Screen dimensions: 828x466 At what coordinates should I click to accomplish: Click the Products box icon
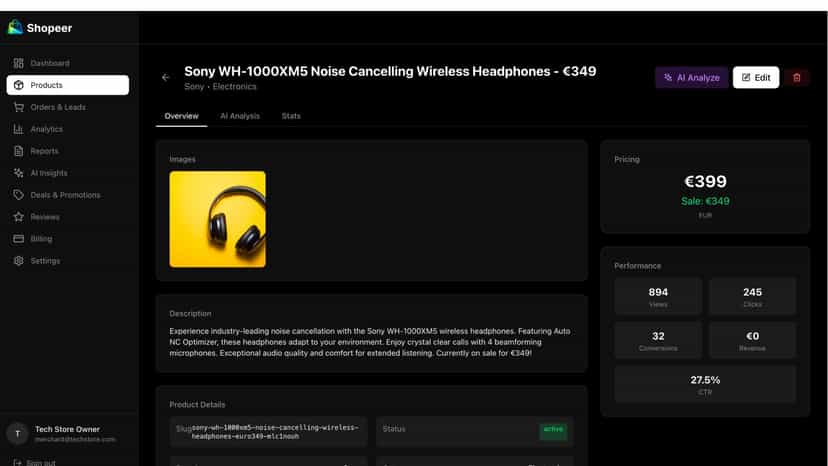tap(18, 85)
